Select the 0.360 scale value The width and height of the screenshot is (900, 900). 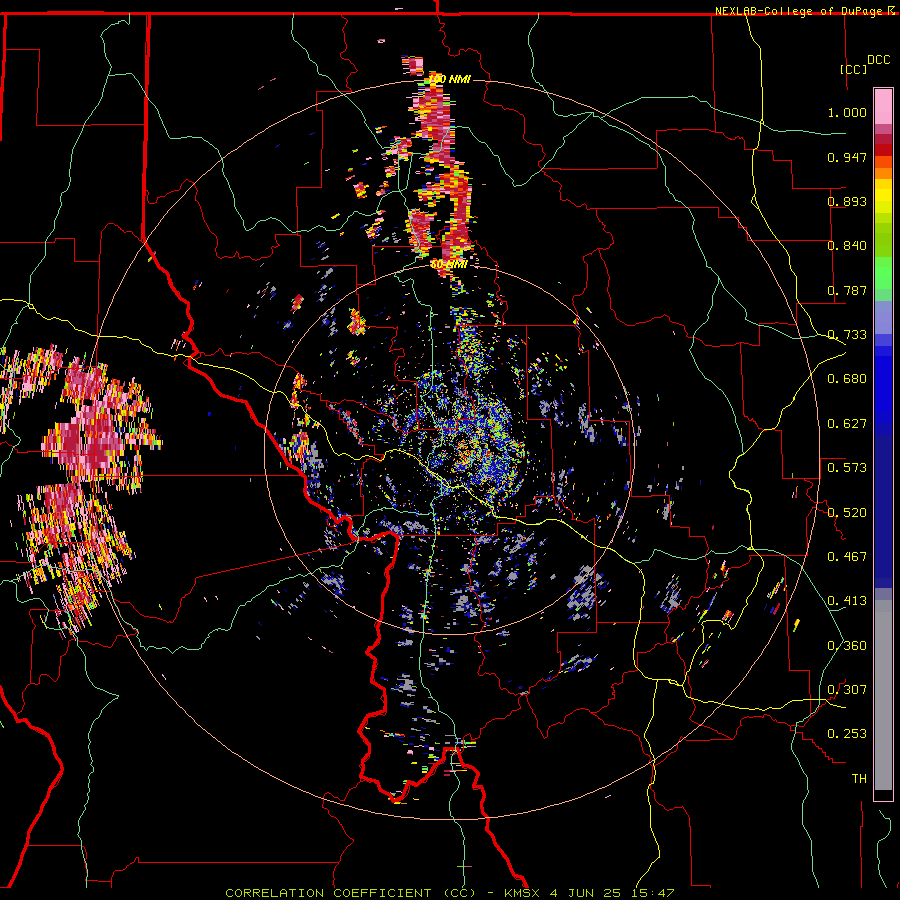point(847,646)
